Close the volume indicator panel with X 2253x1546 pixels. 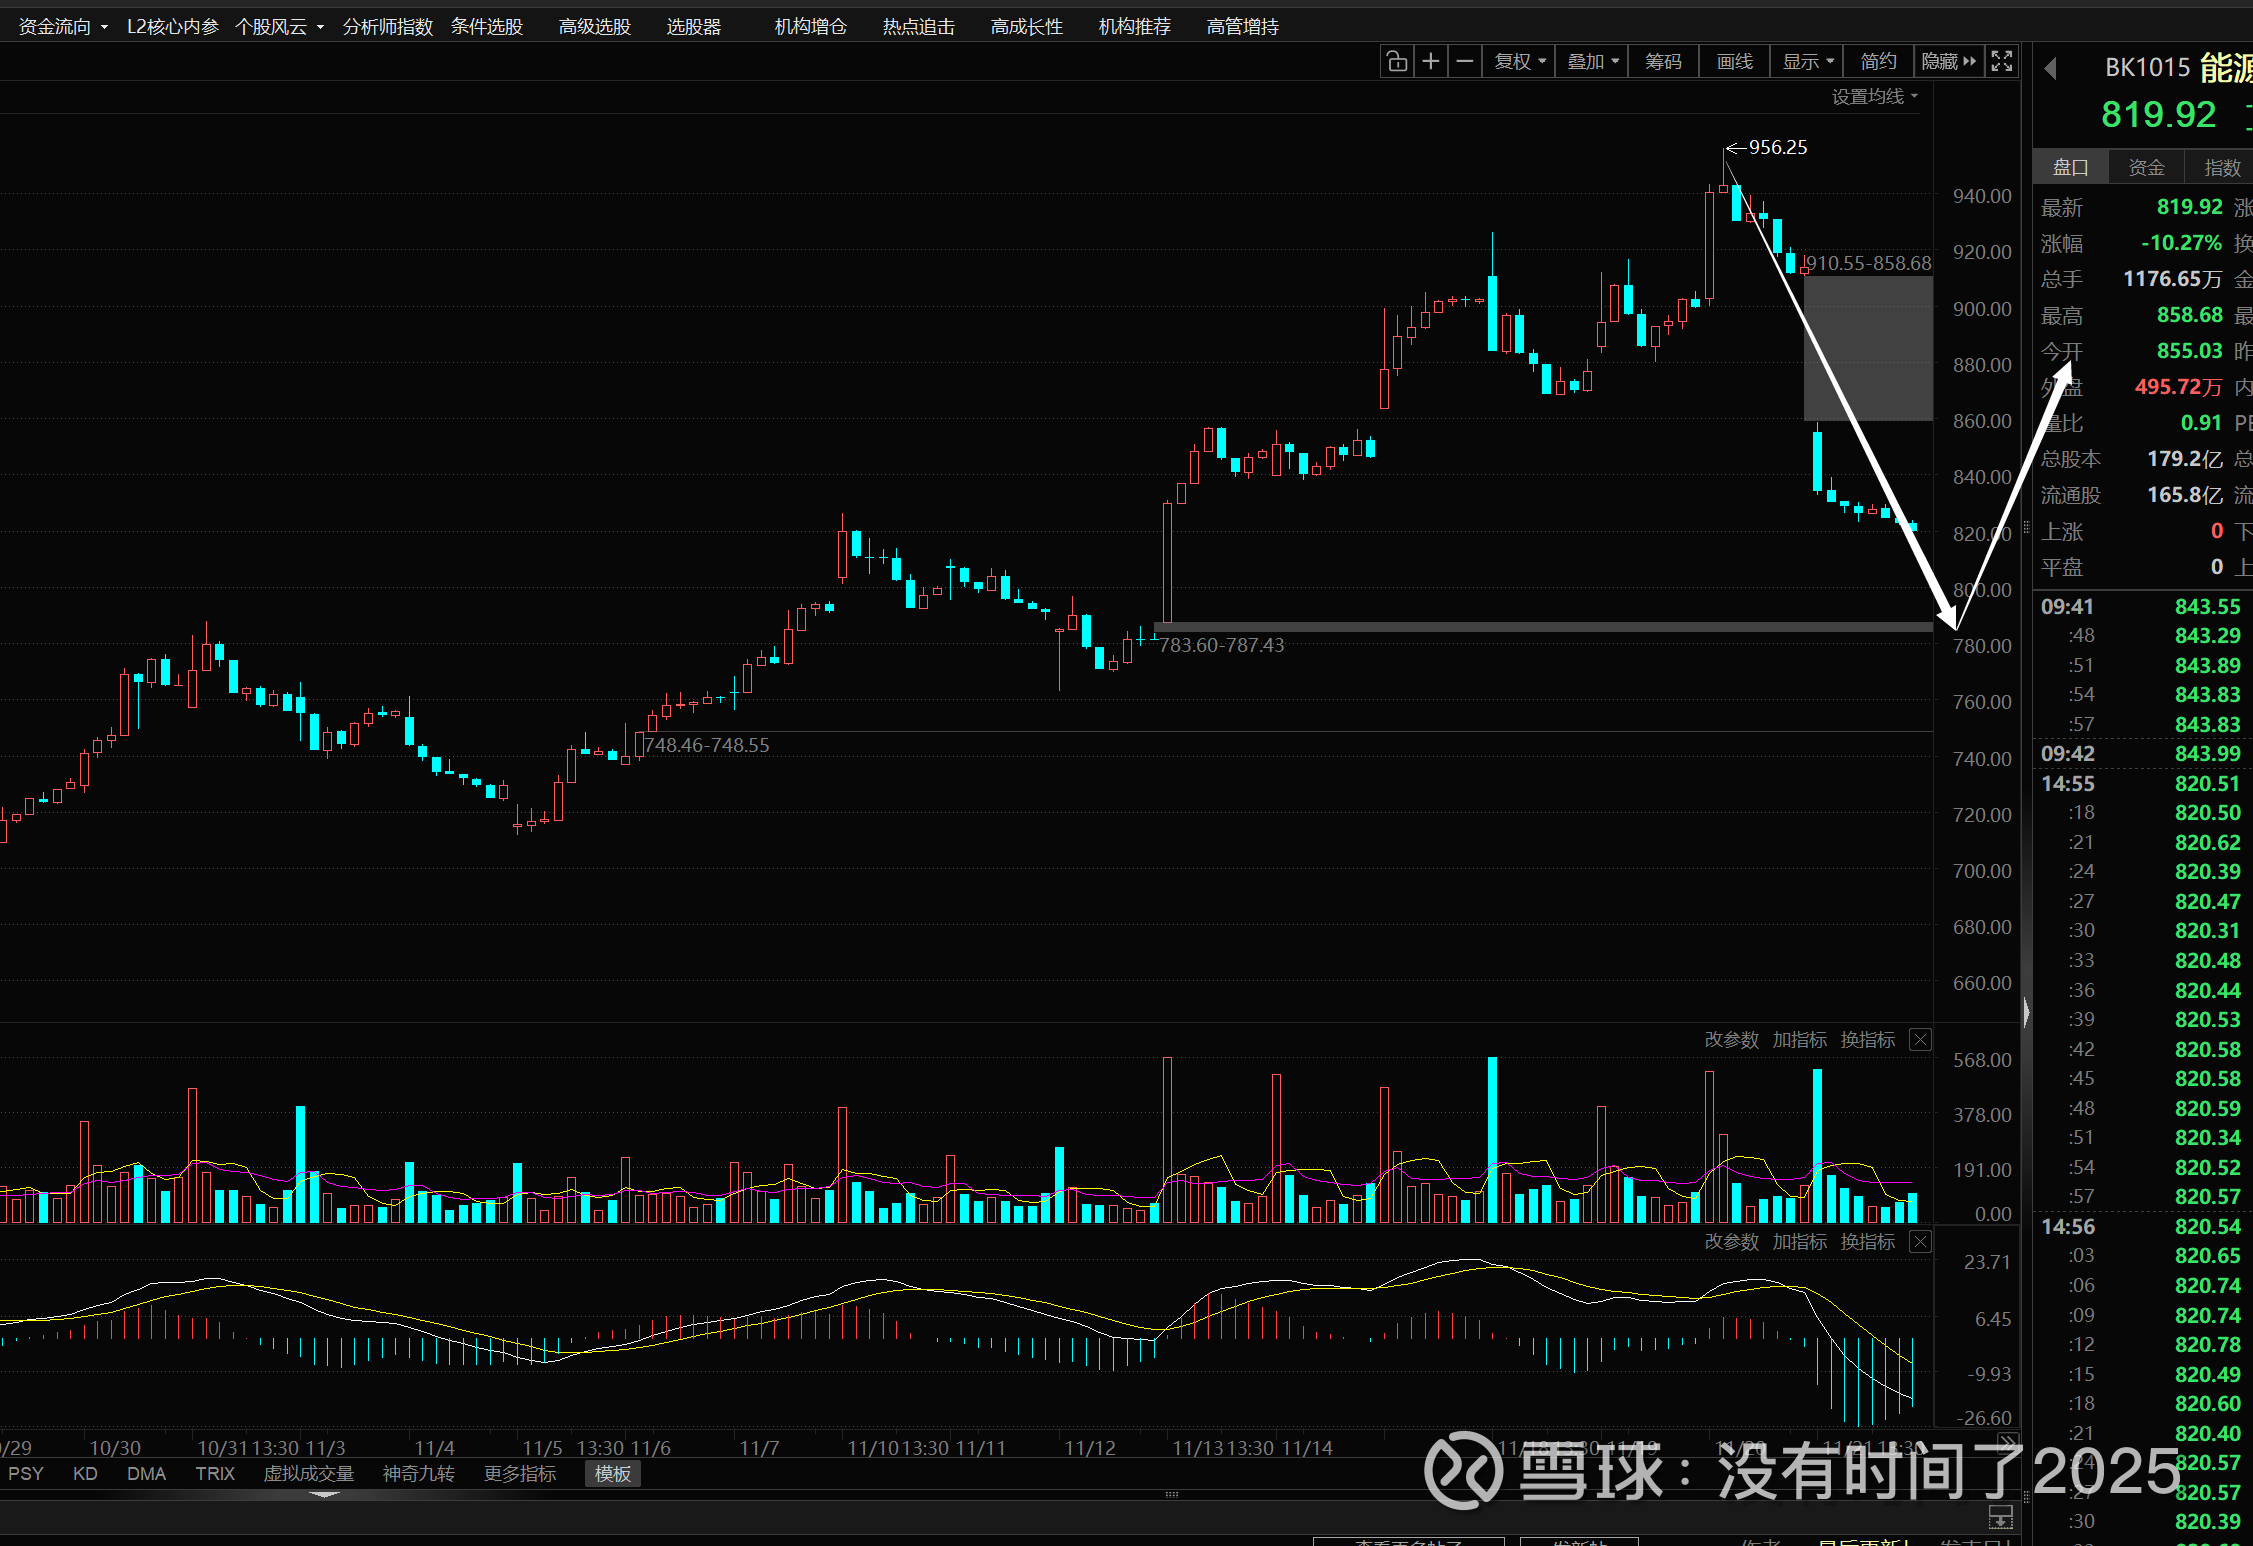(1919, 1040)
